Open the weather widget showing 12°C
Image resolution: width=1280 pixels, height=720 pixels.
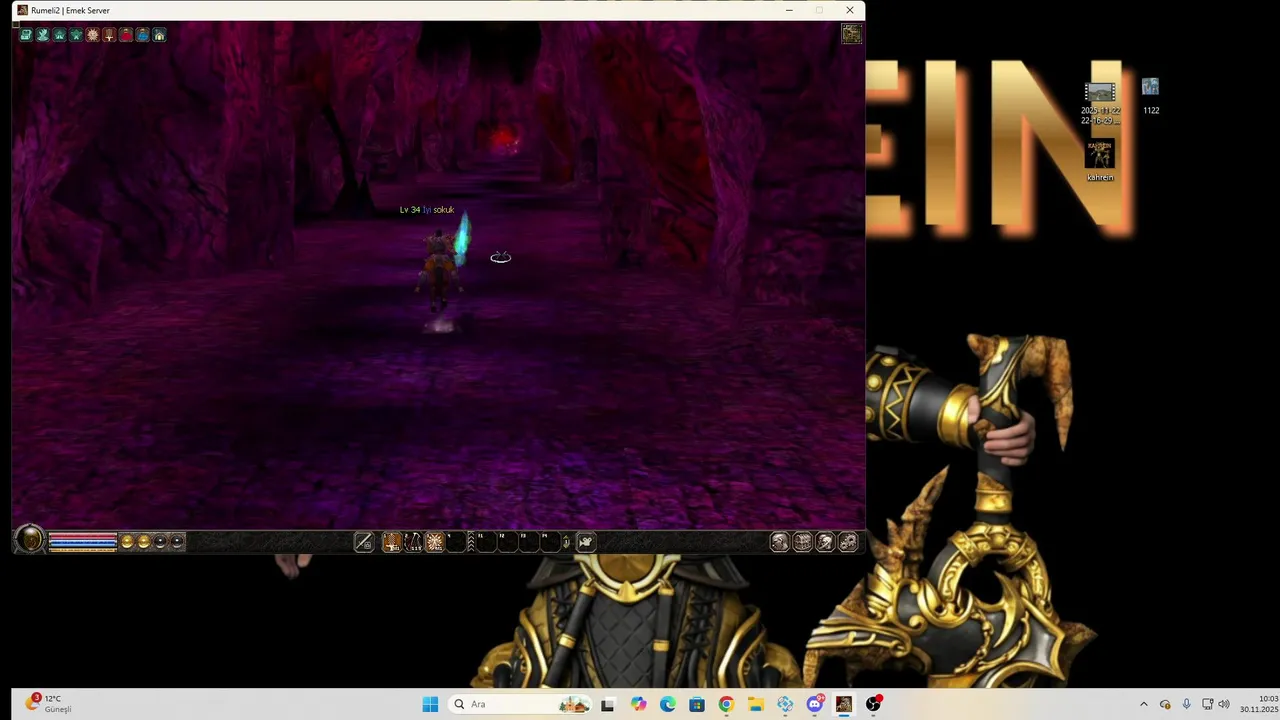tap(50, 704)
